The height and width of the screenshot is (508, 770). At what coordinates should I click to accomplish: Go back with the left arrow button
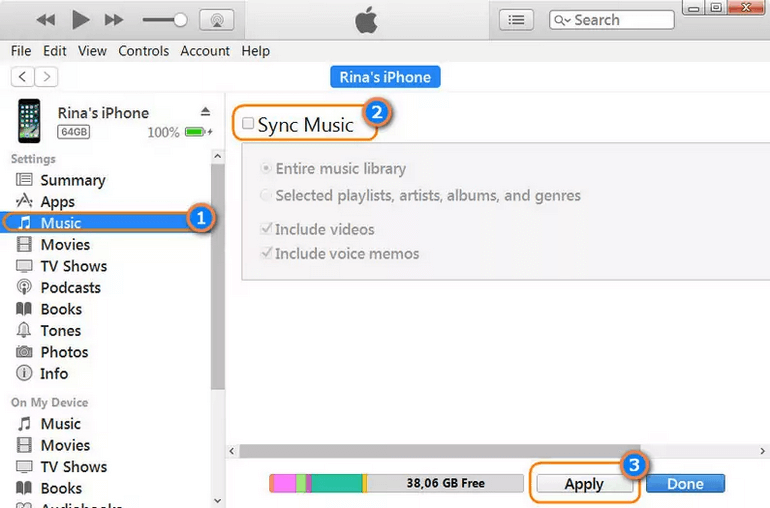click(x=22, y=77)
